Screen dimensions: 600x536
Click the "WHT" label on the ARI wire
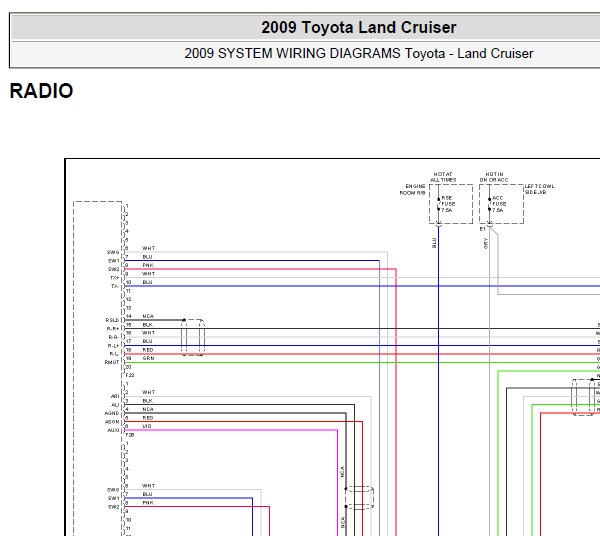point(148,393)
